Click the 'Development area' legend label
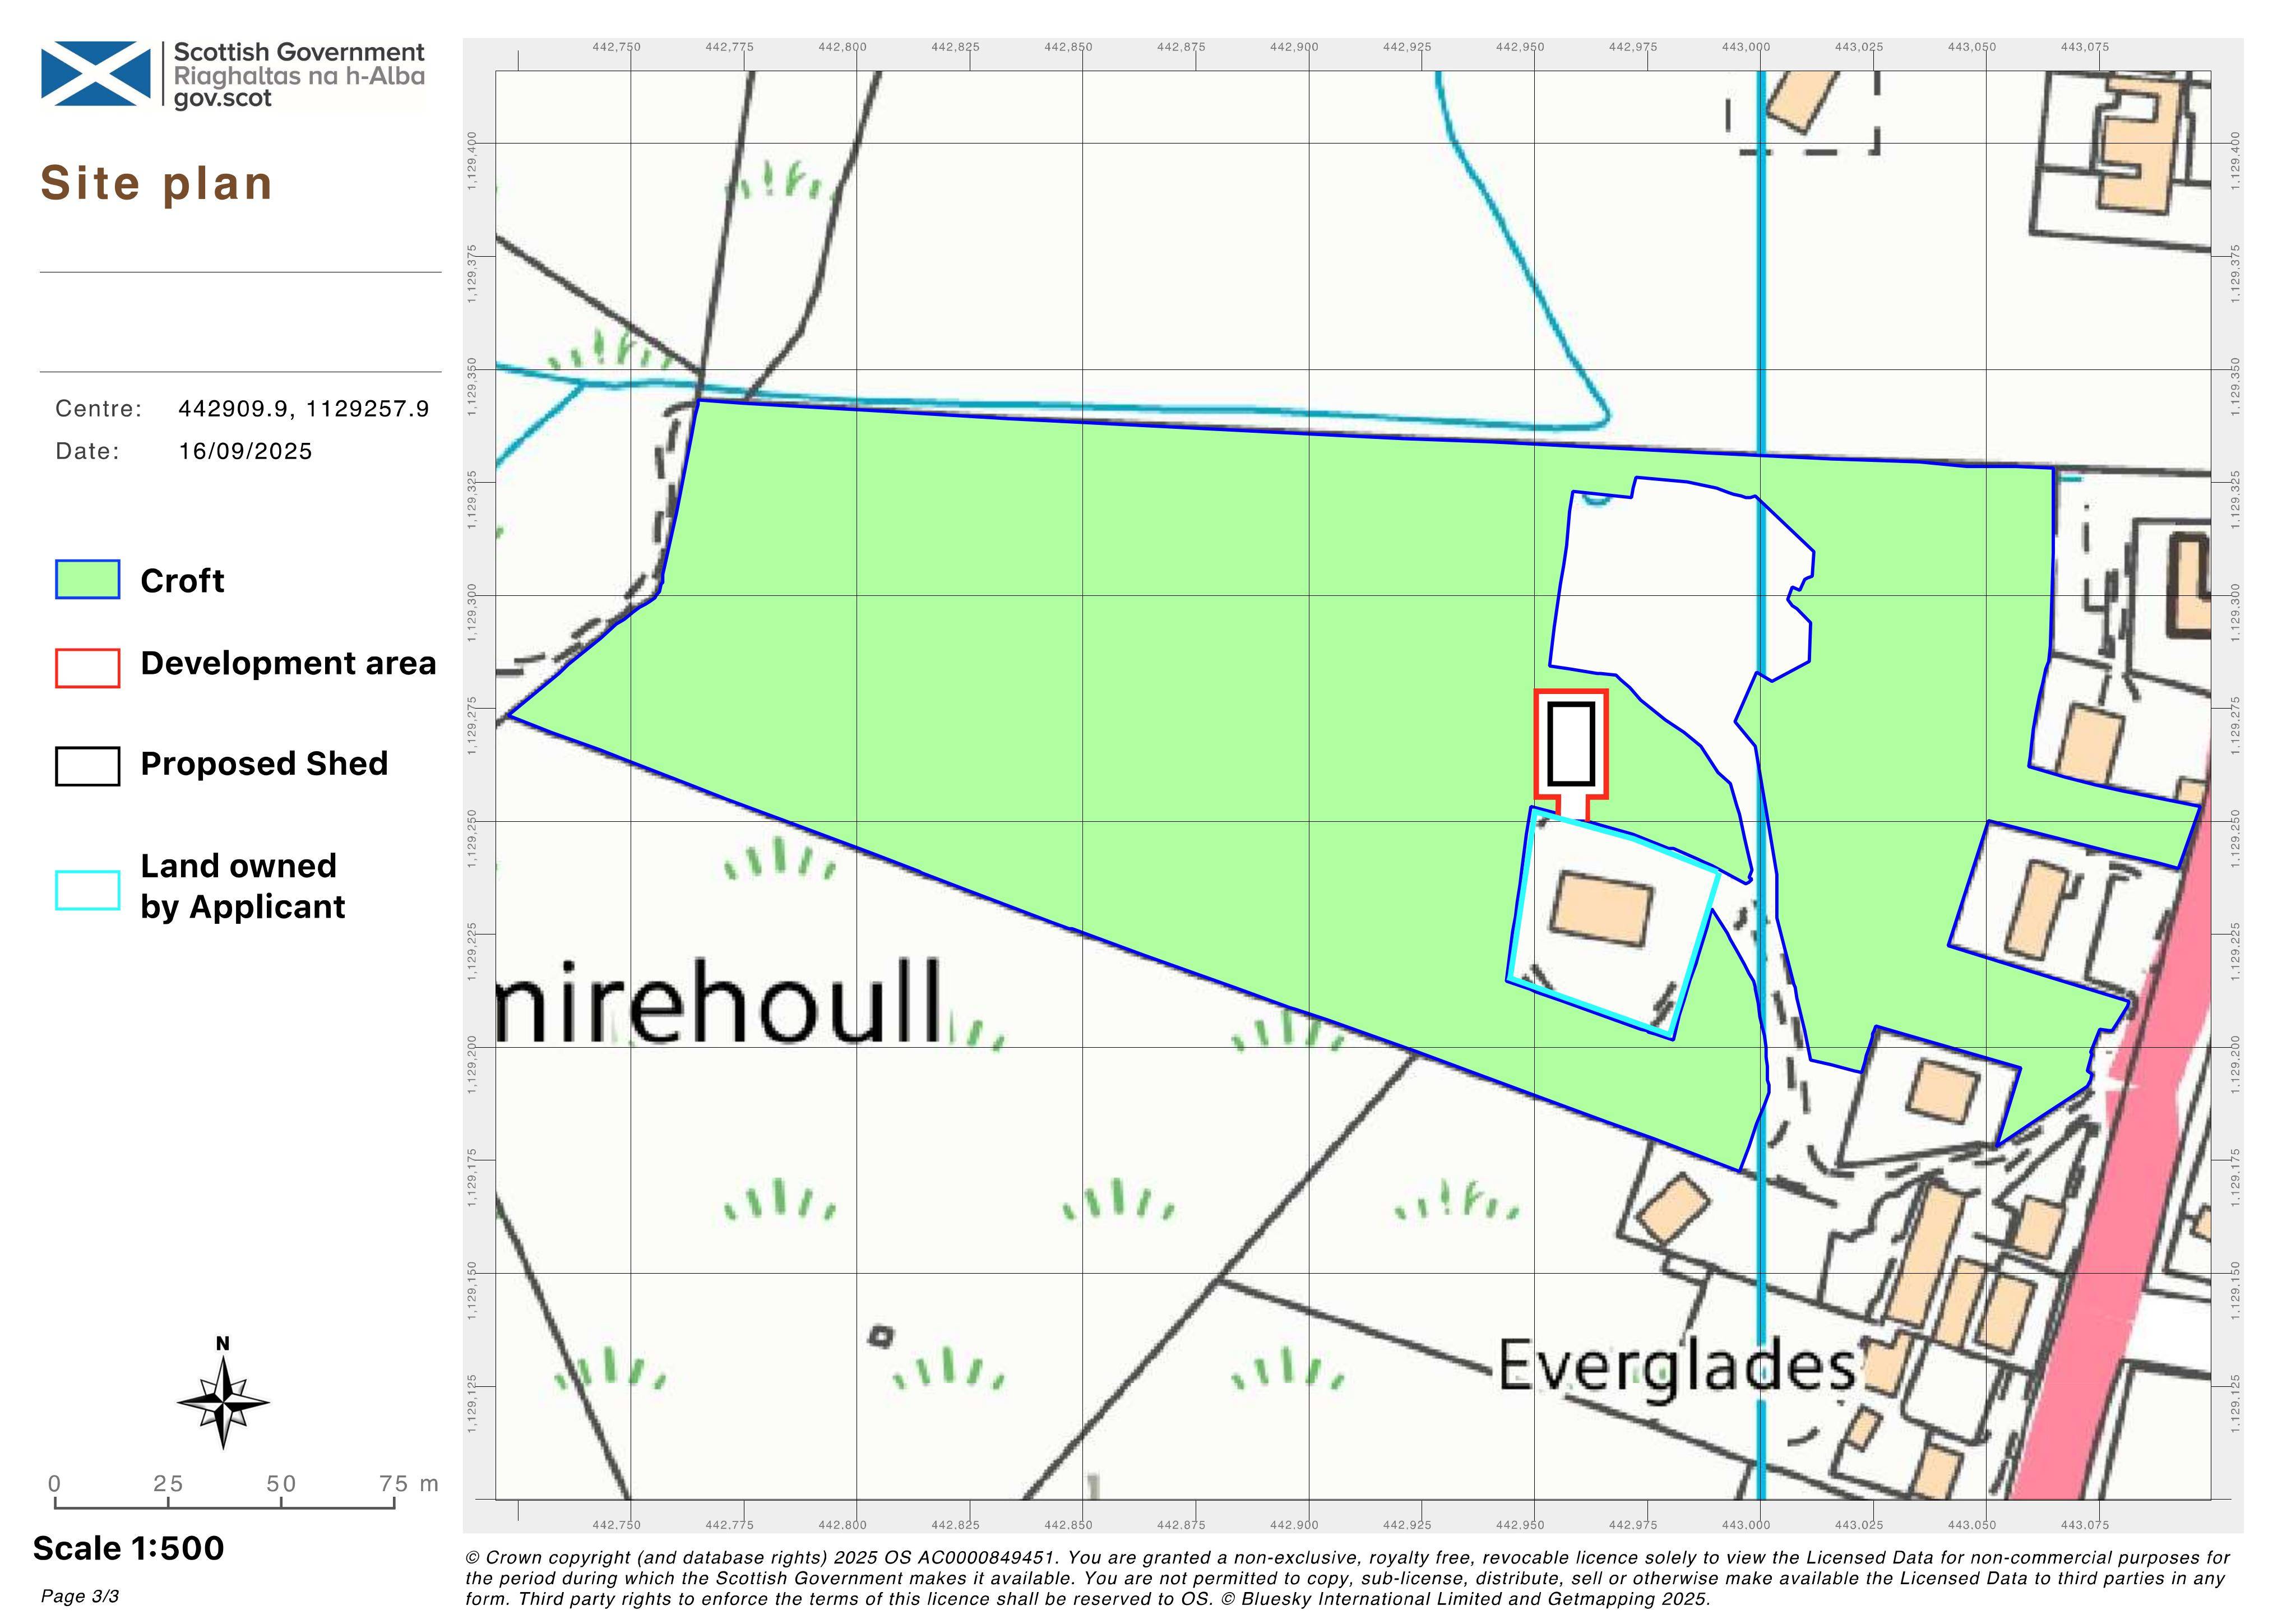Screen dimensions: 2296x1624 pos(288,663)
